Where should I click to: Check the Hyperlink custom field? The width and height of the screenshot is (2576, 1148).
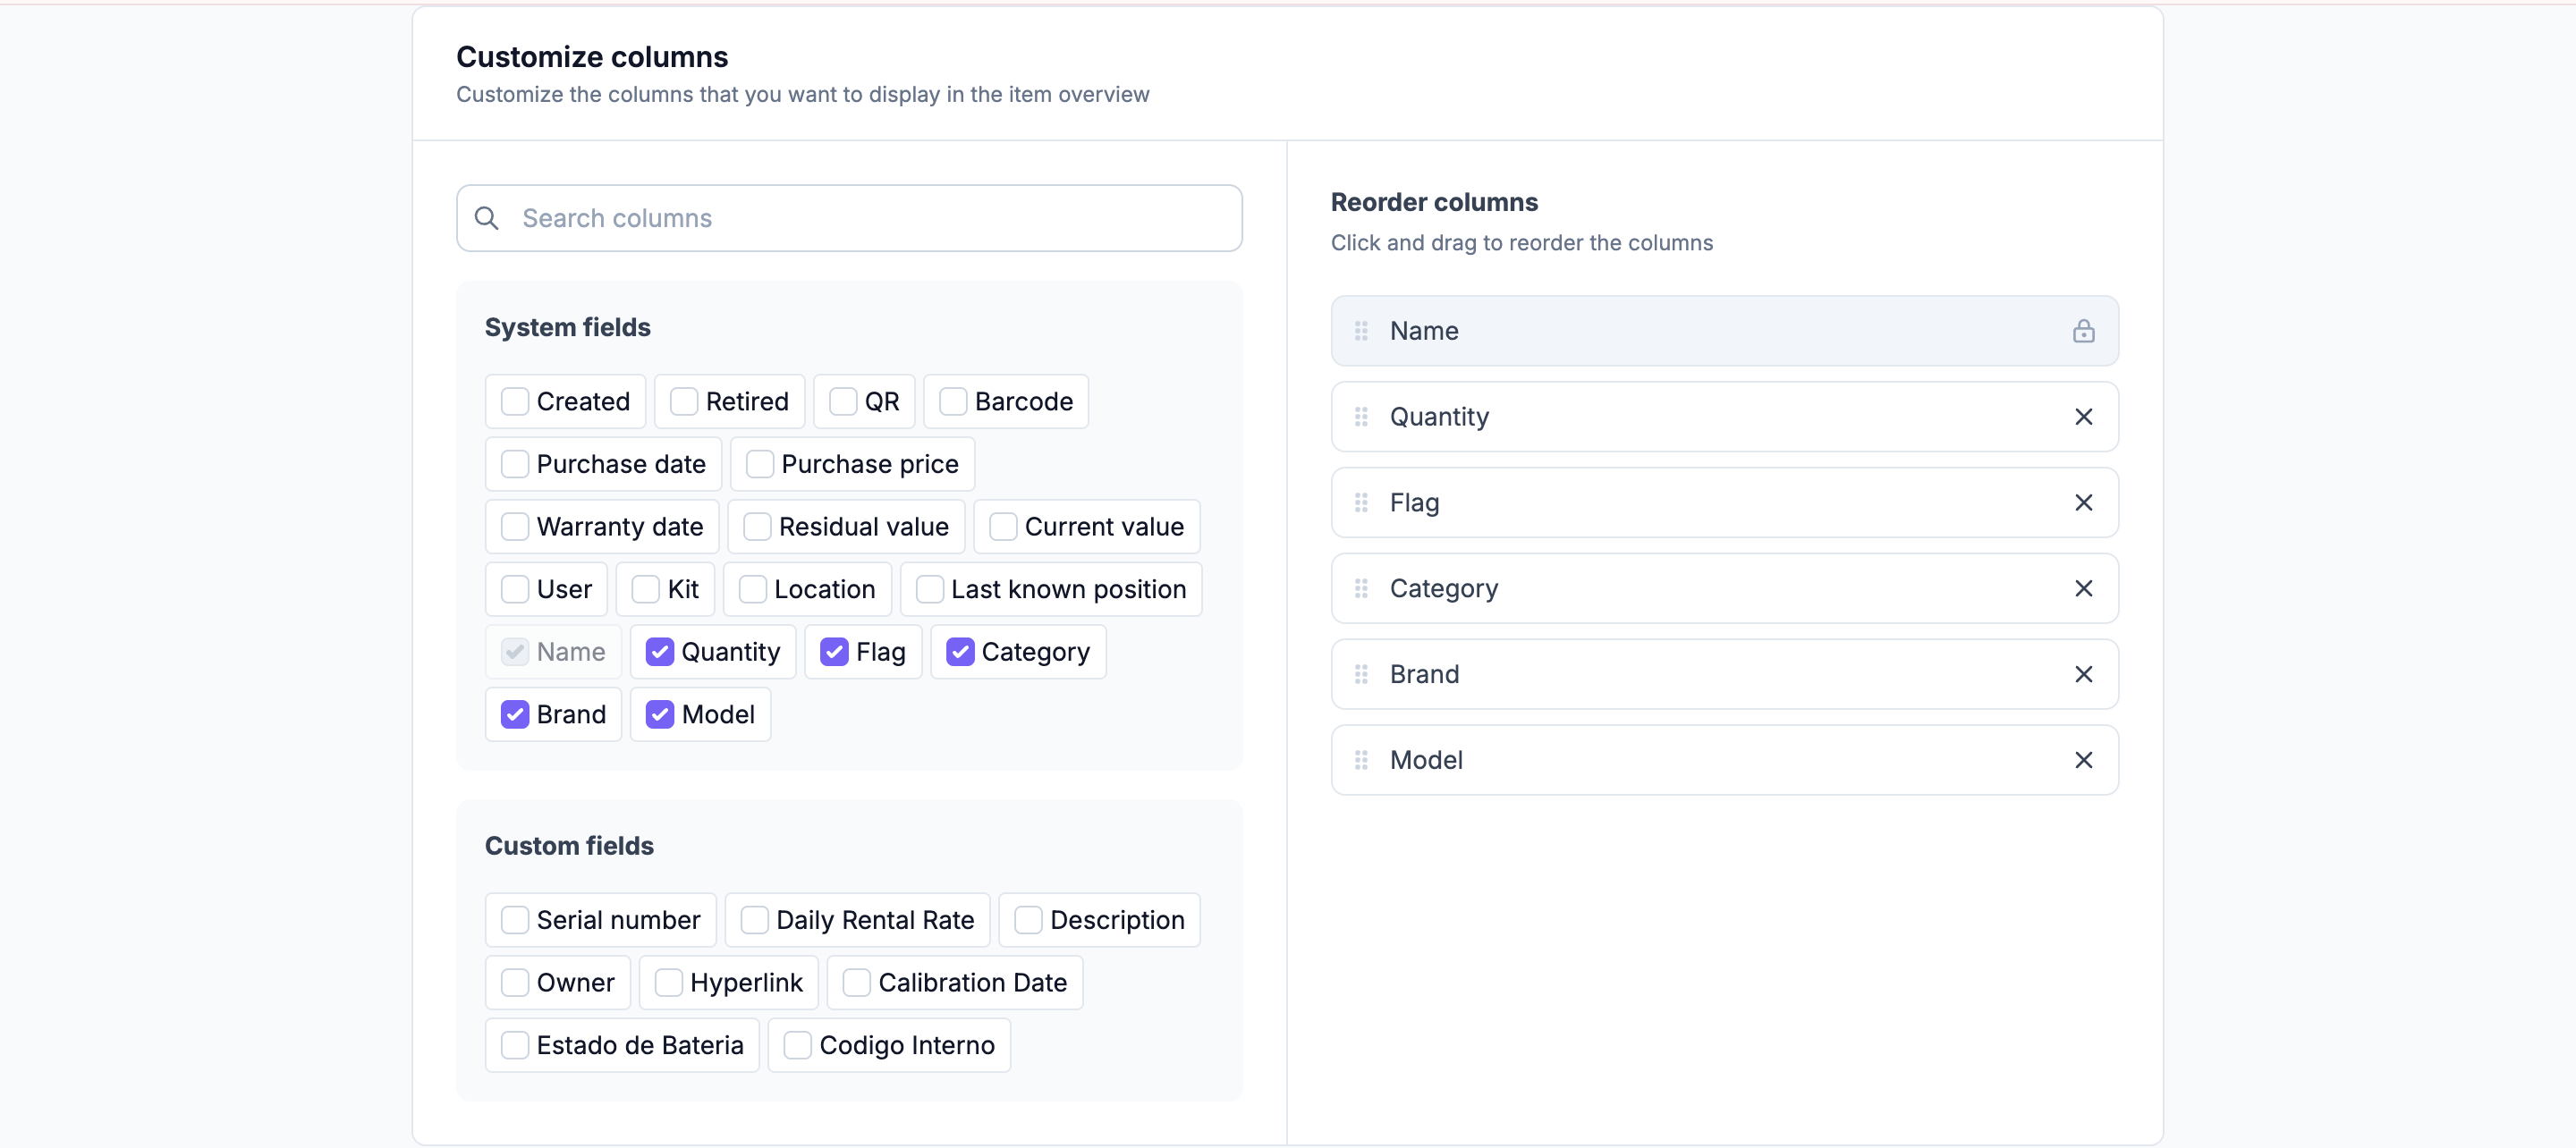point(669,984)
